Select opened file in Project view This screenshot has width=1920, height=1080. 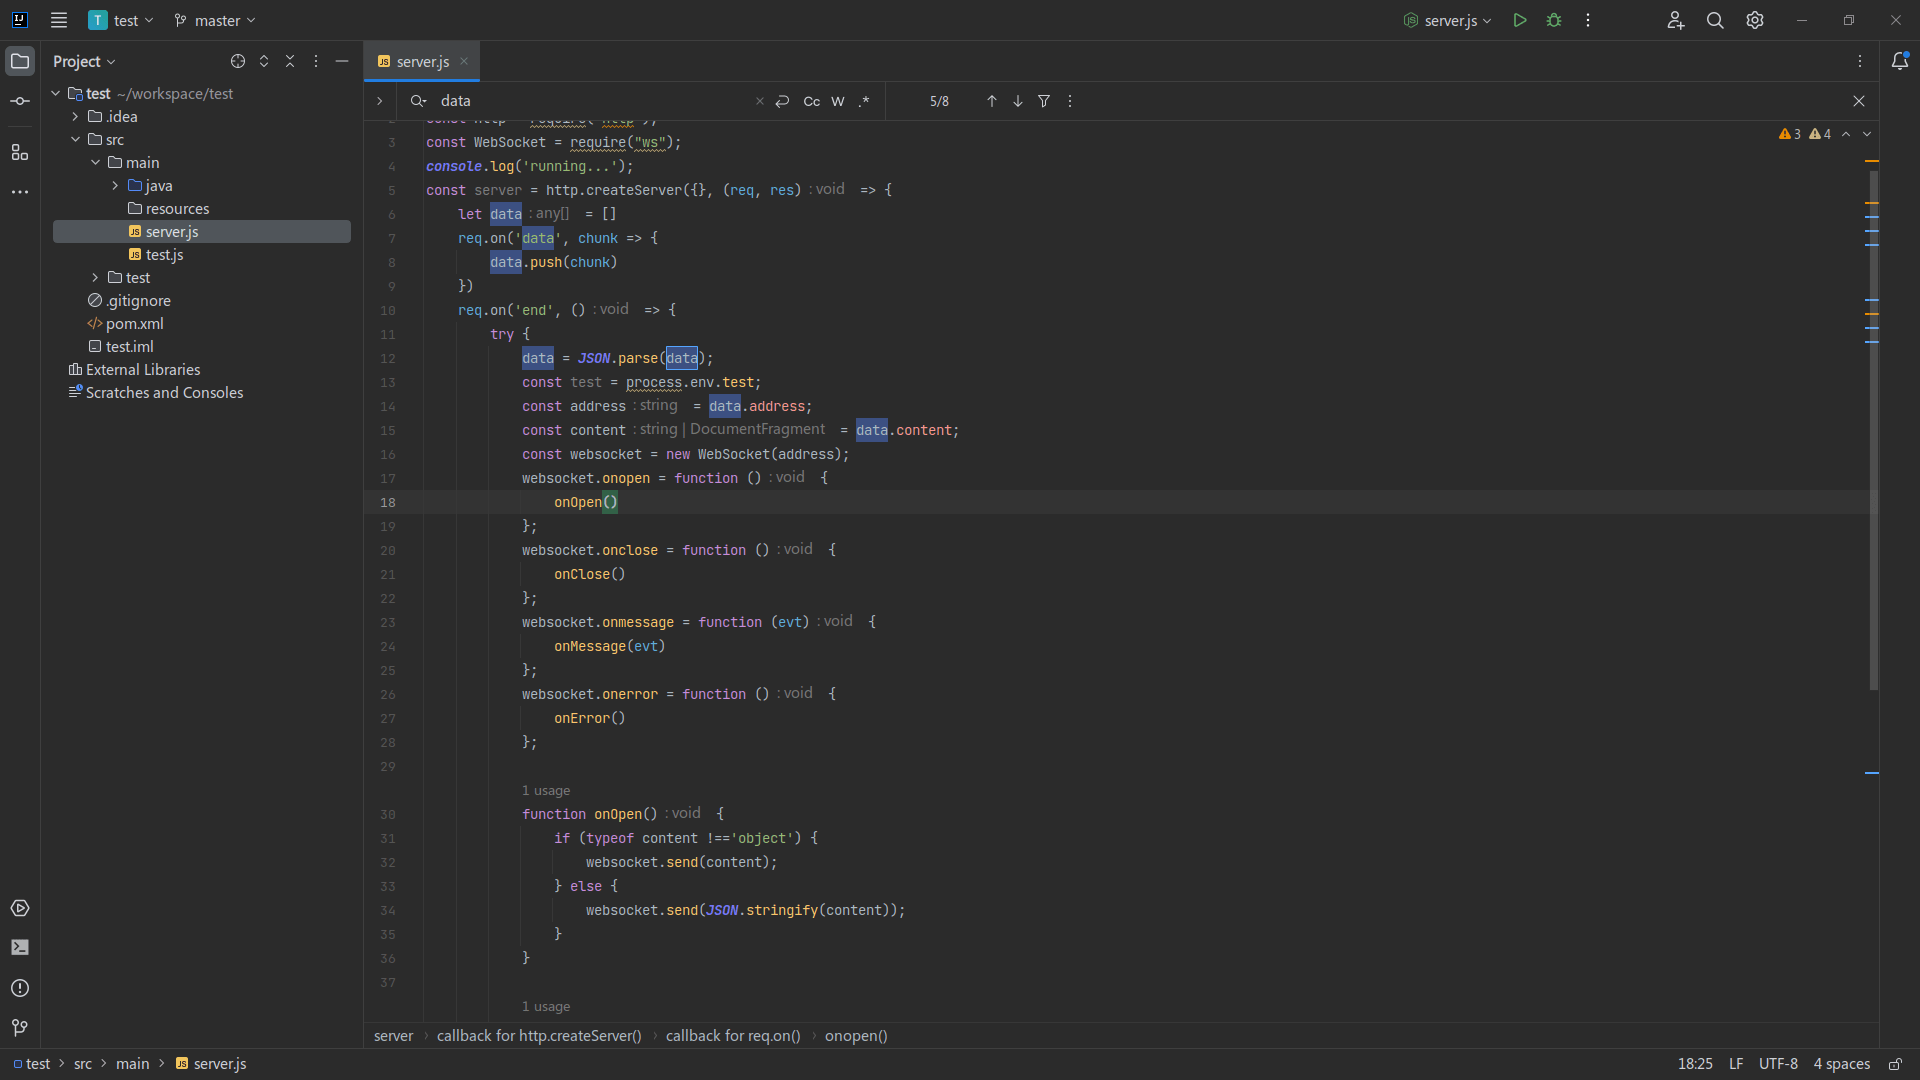(238, 61)
